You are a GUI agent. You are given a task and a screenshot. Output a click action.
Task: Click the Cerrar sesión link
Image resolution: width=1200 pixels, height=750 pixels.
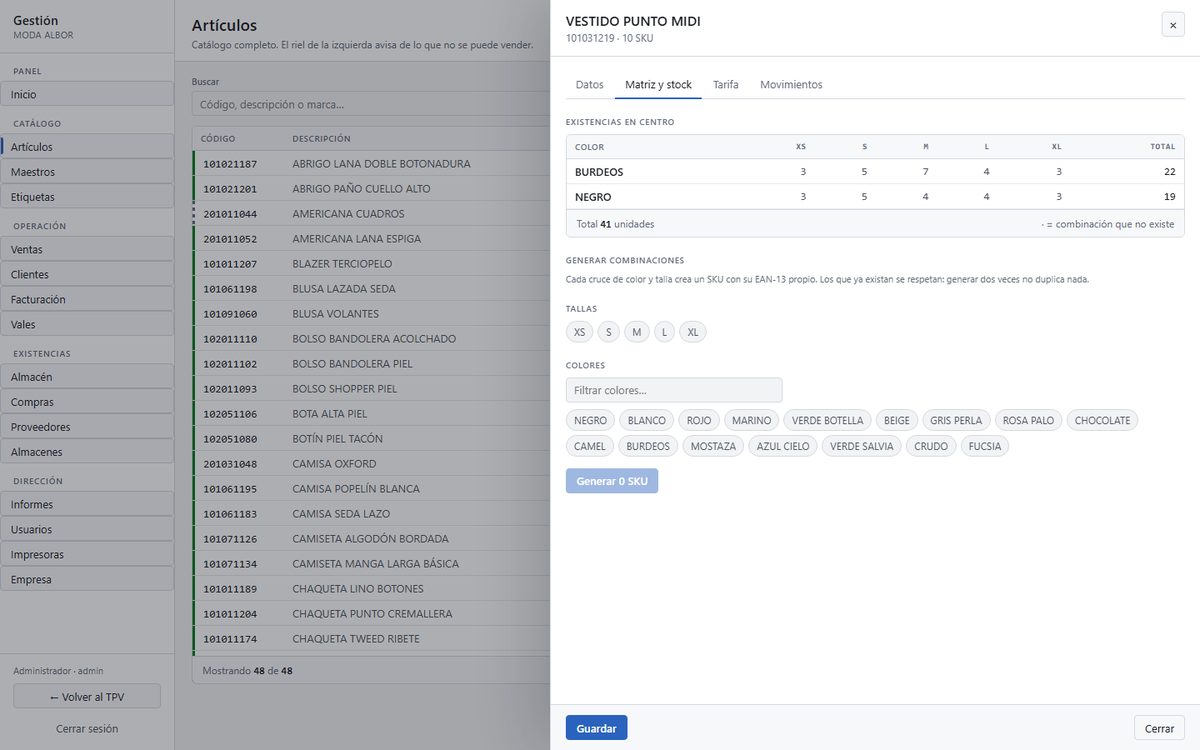tap(87, 729)
